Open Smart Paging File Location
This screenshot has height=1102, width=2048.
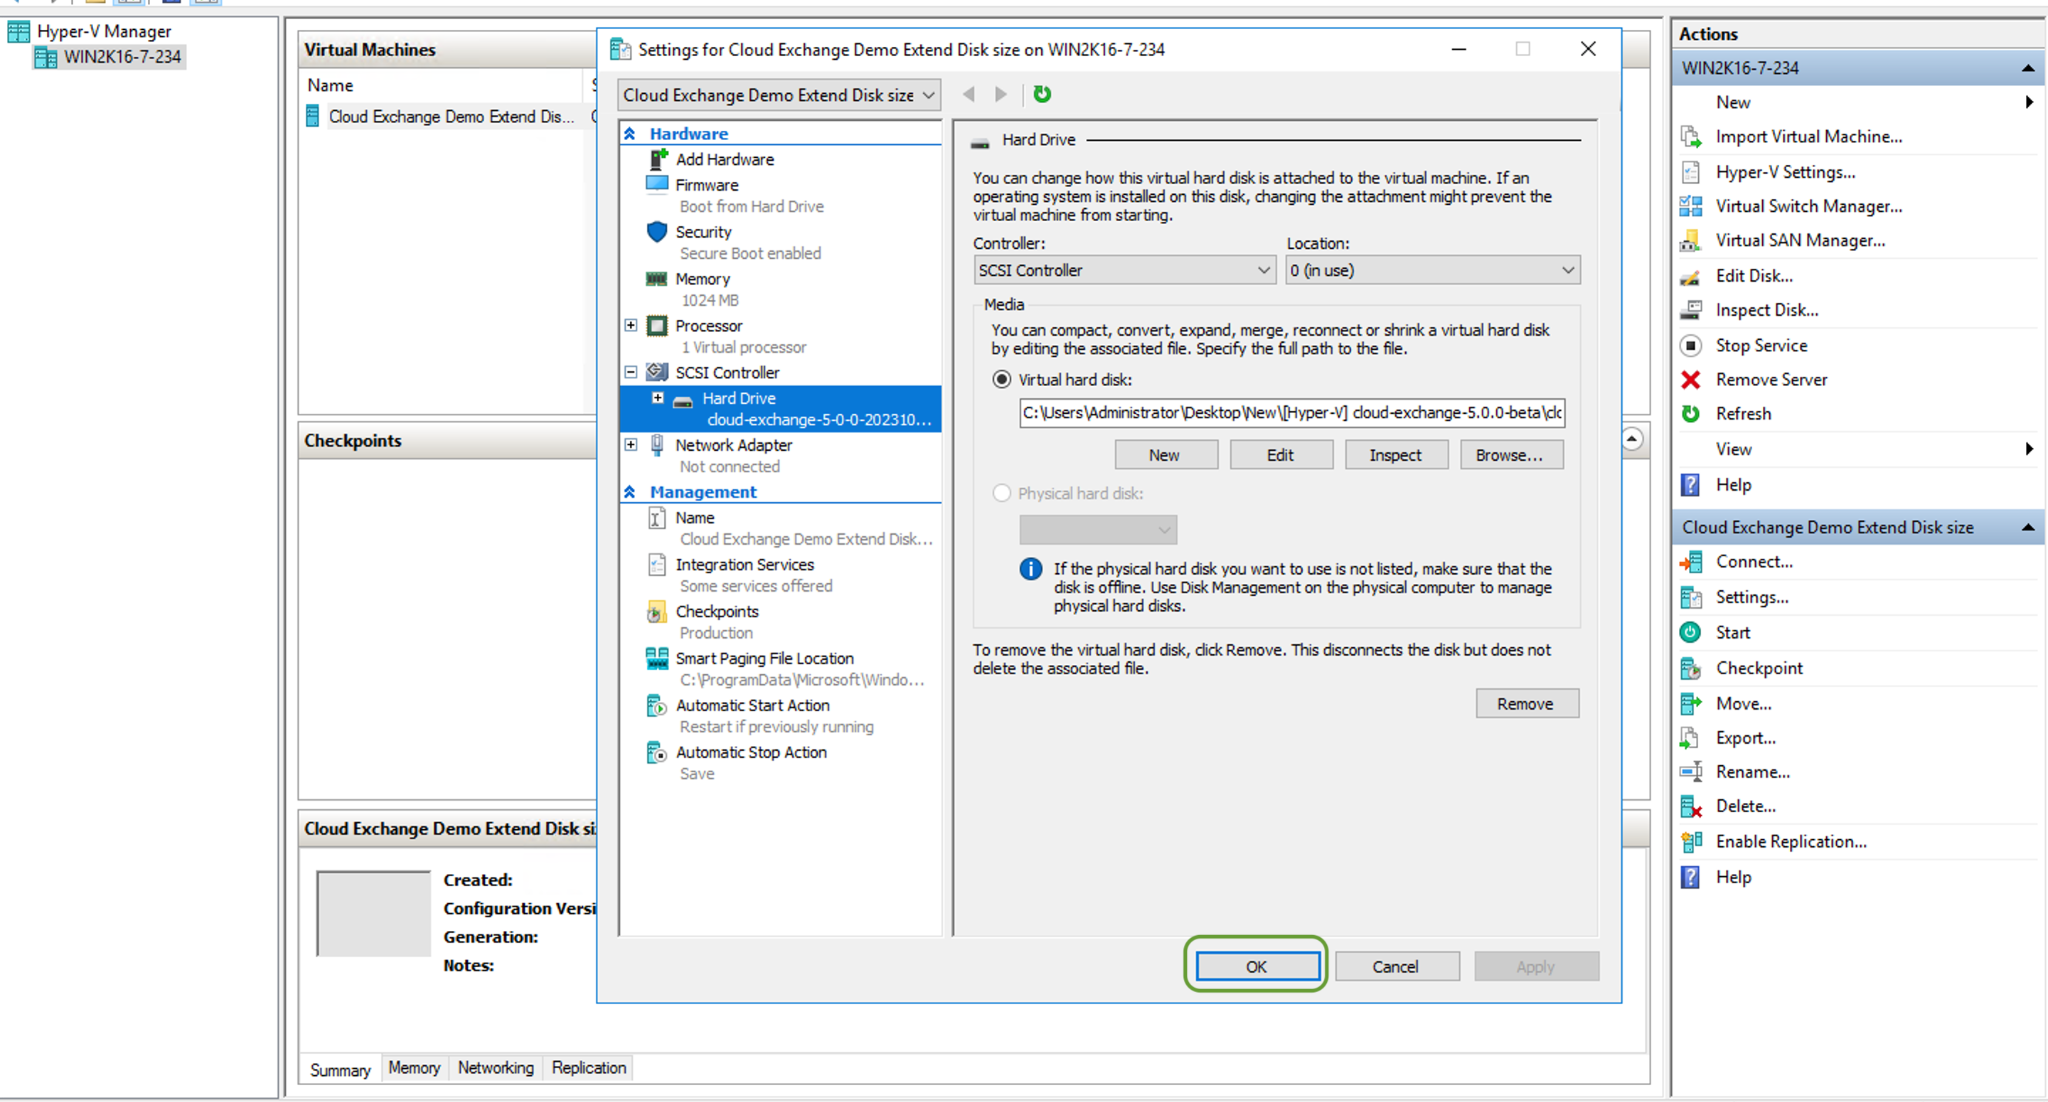point(764,659)
